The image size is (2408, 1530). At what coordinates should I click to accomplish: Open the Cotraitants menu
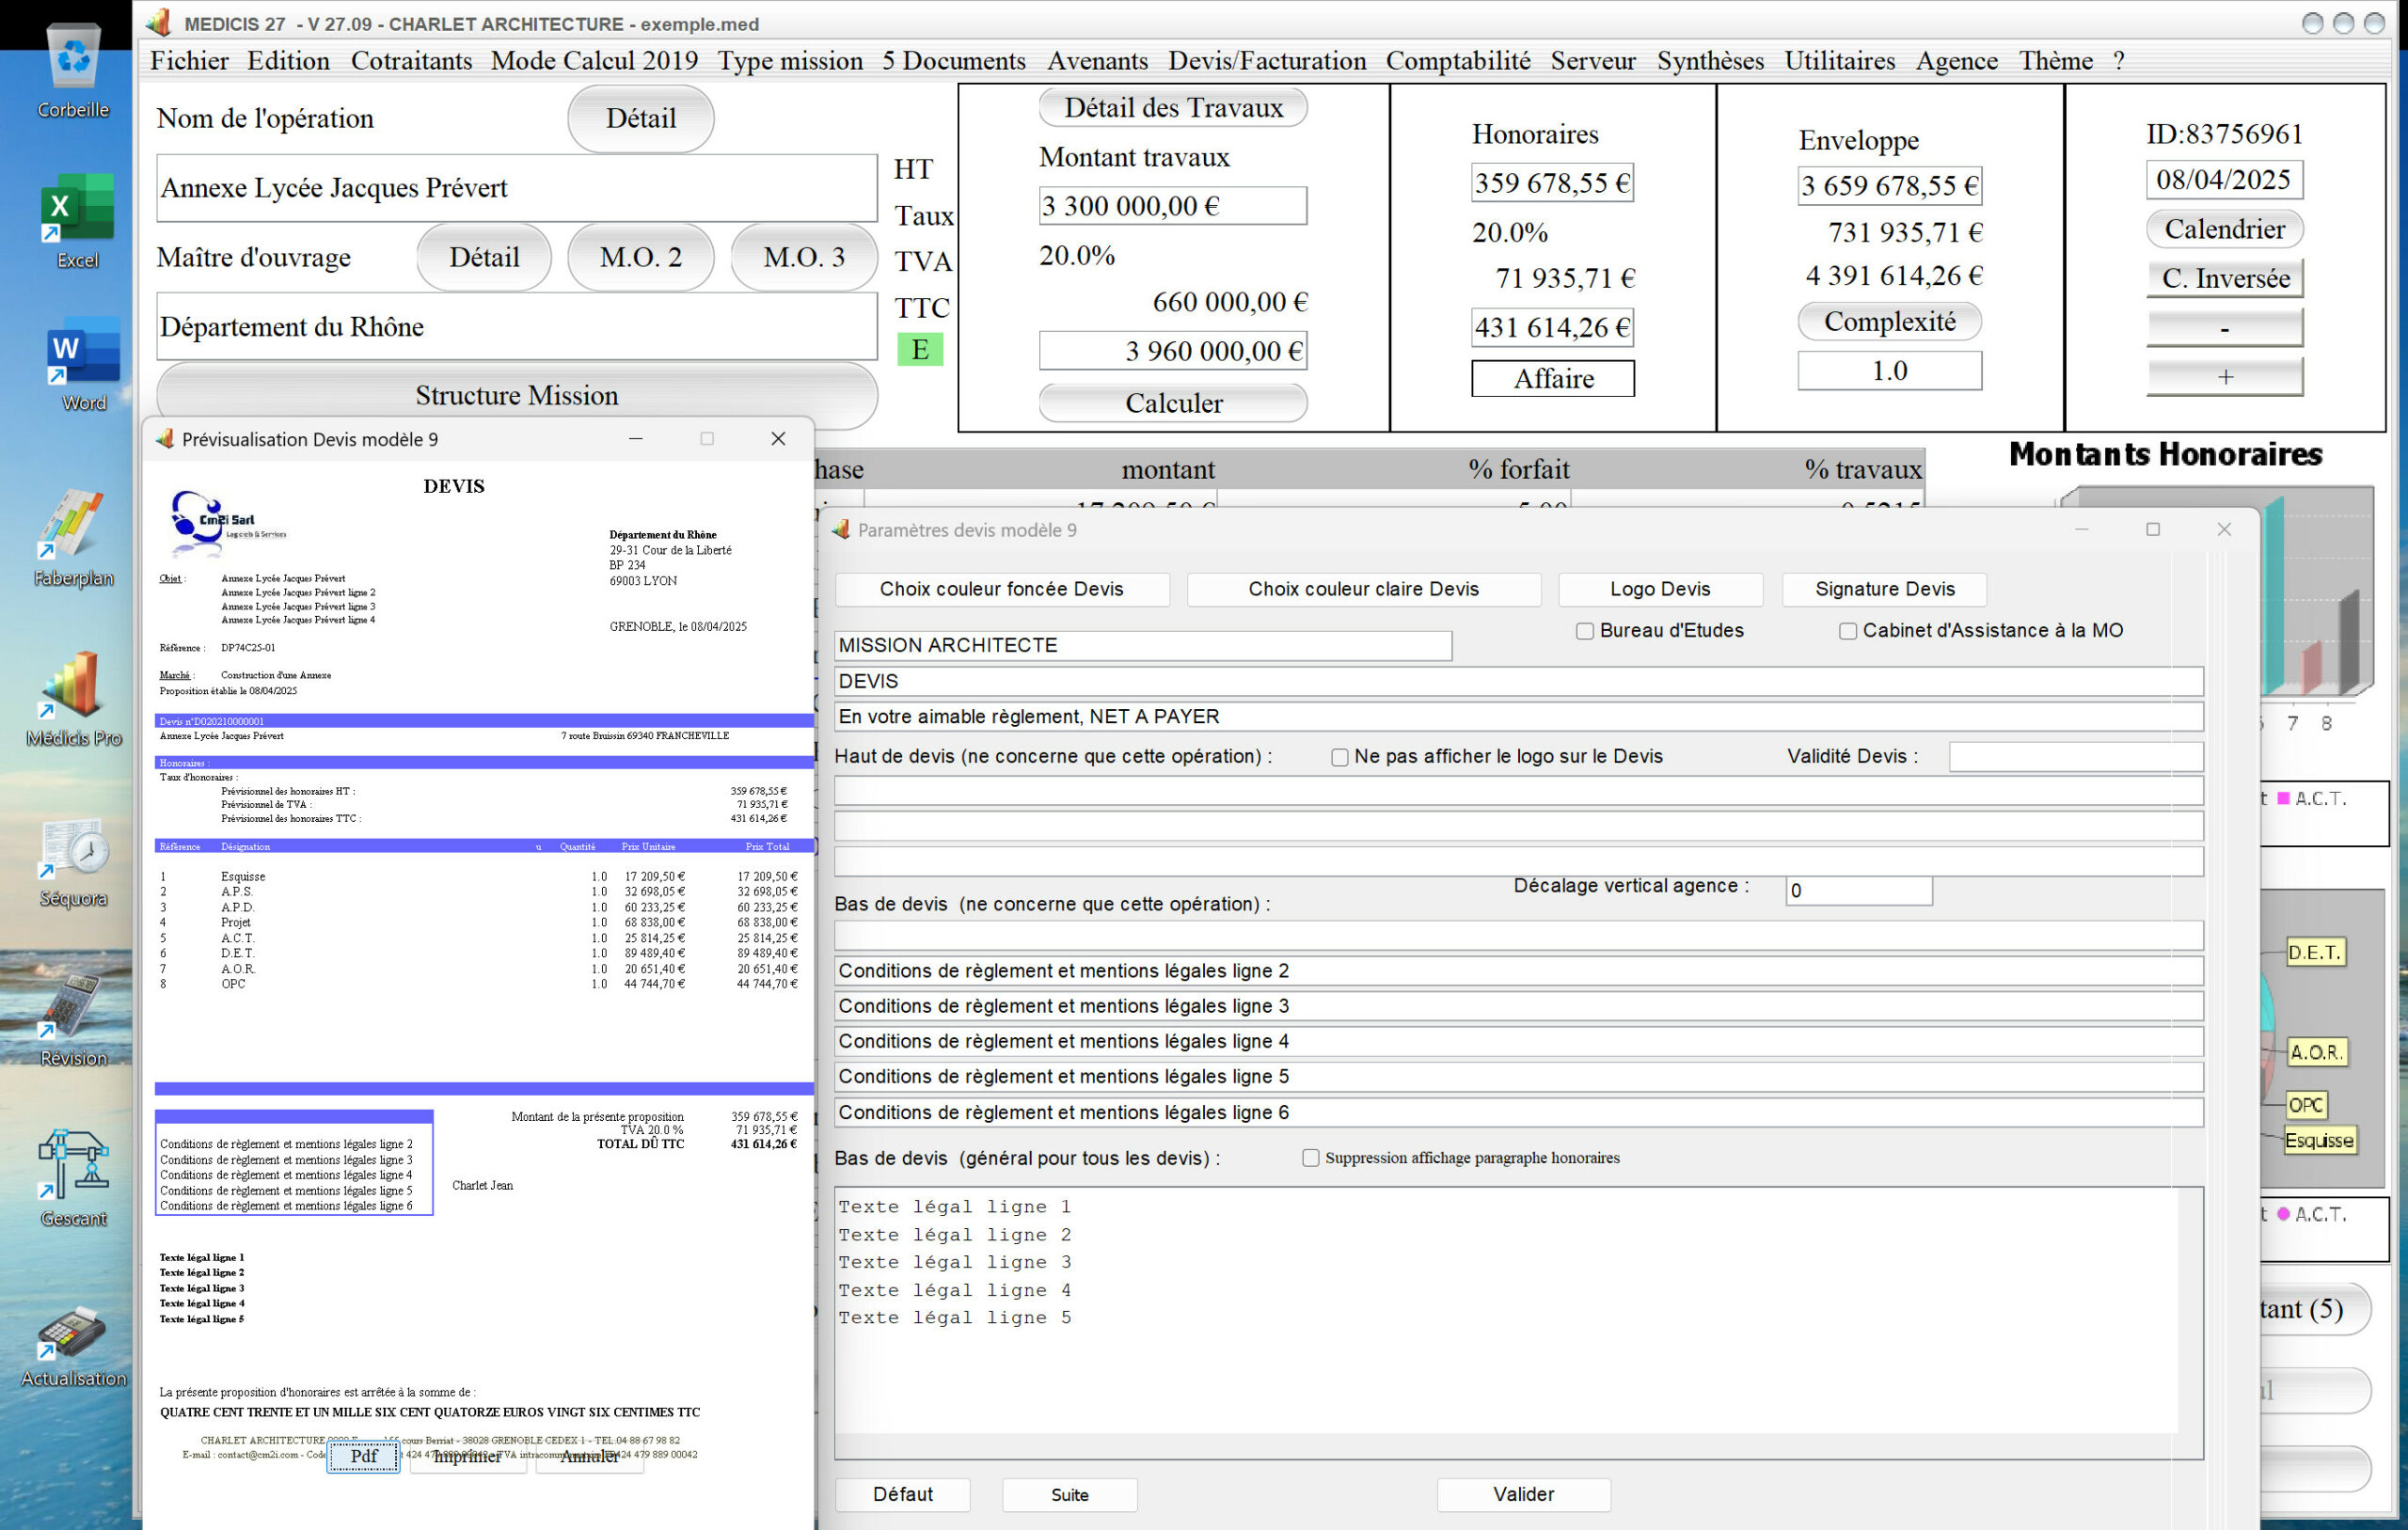[x=411, y=60]
